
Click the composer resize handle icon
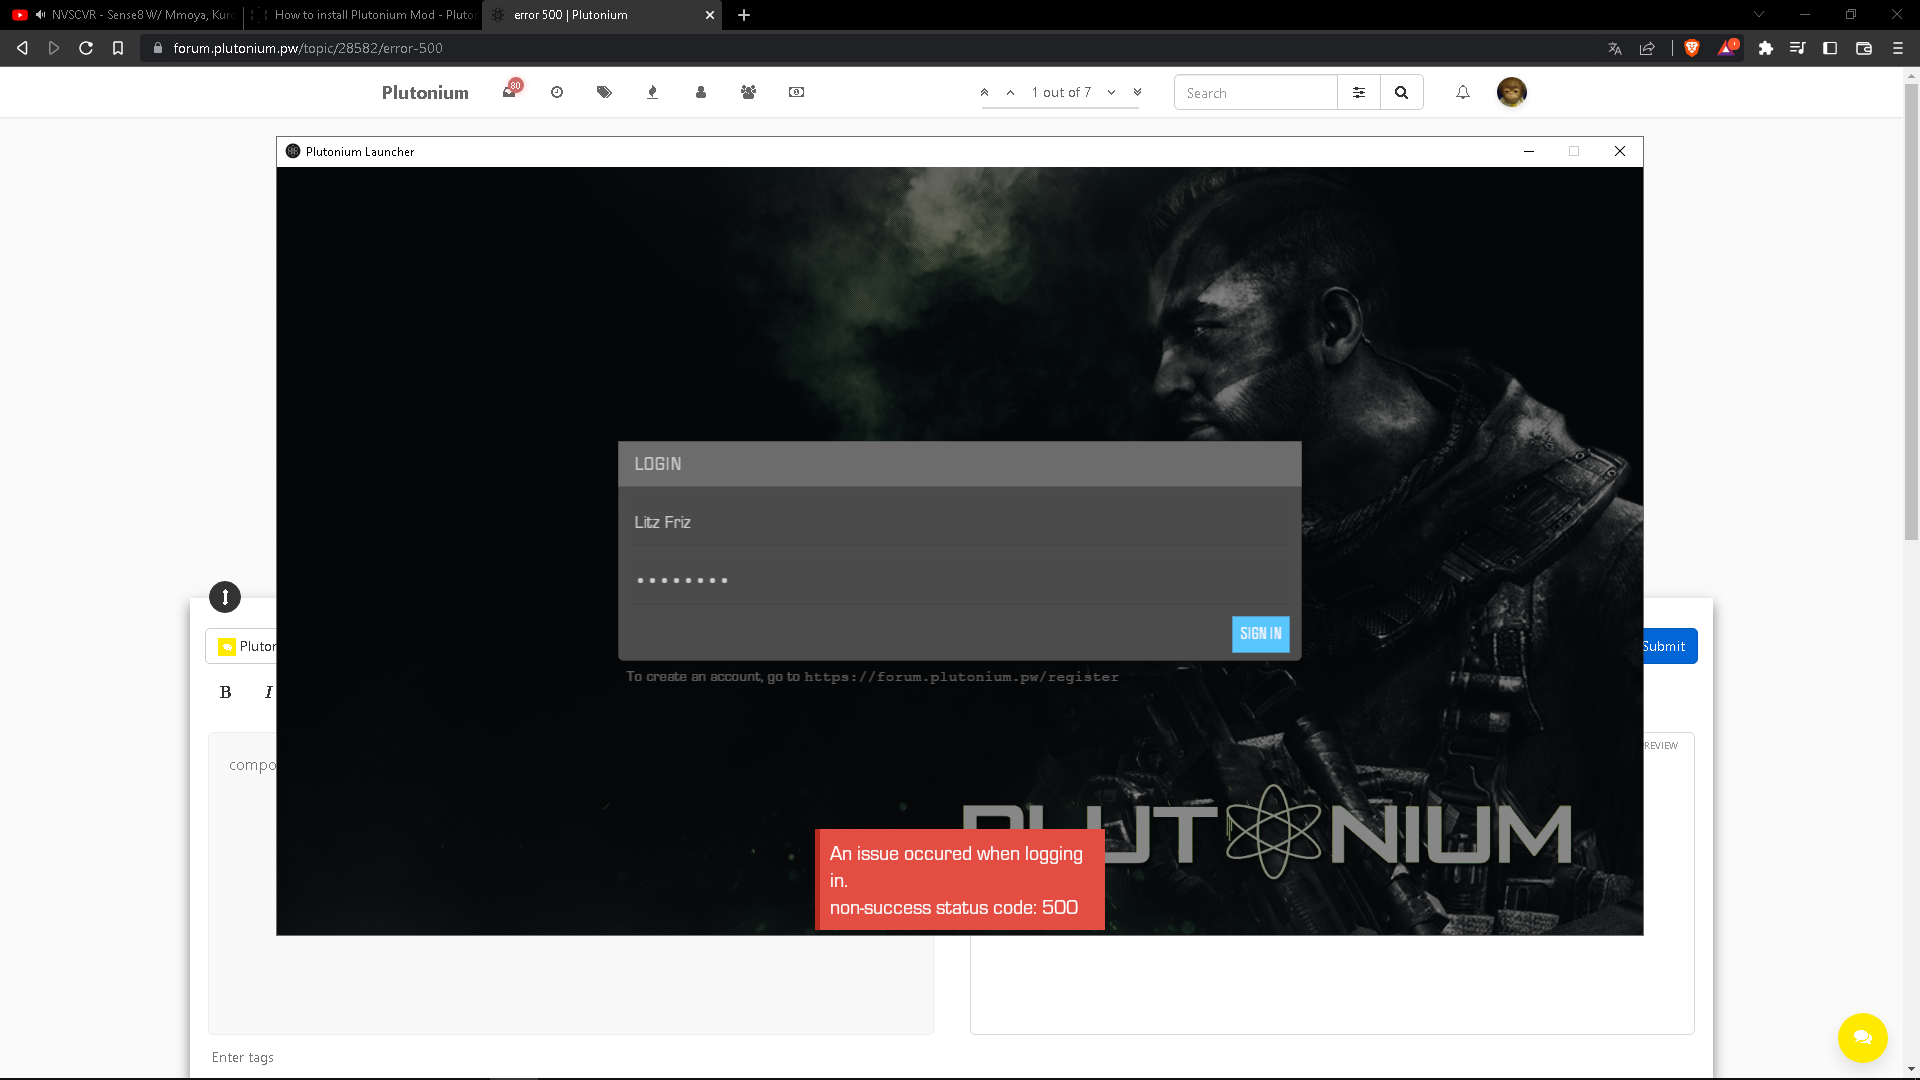[x=225, y=597]
